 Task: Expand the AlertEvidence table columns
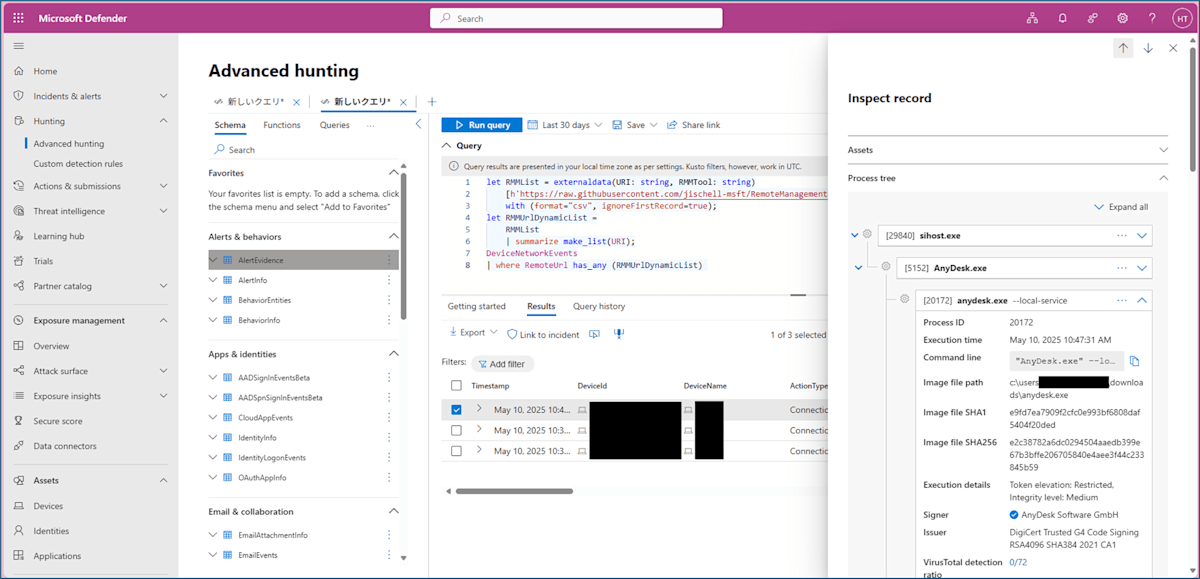click(x=213, y=260)
